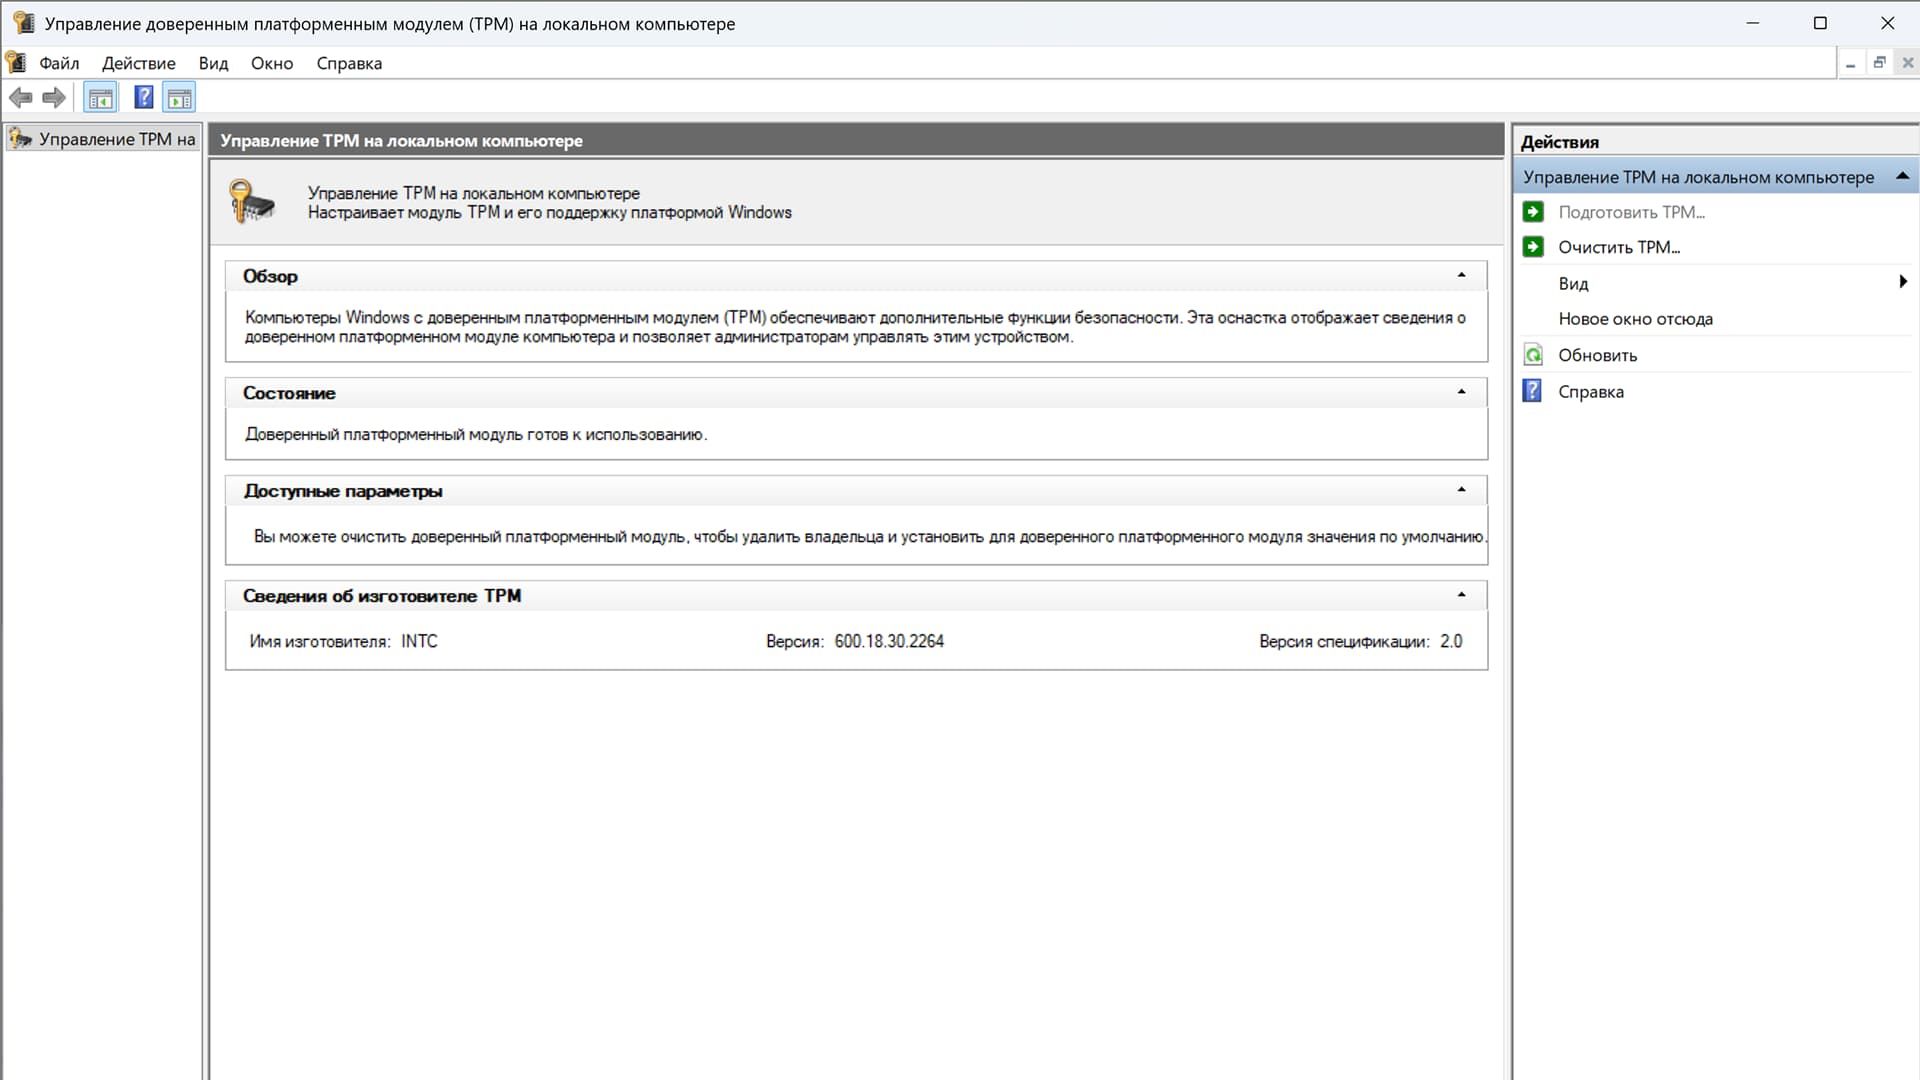This screenshot has width=1920, height=1080.
Task: Collapse Сведения об изготовителе TPM section
Action: click(x=1461, y=595)
